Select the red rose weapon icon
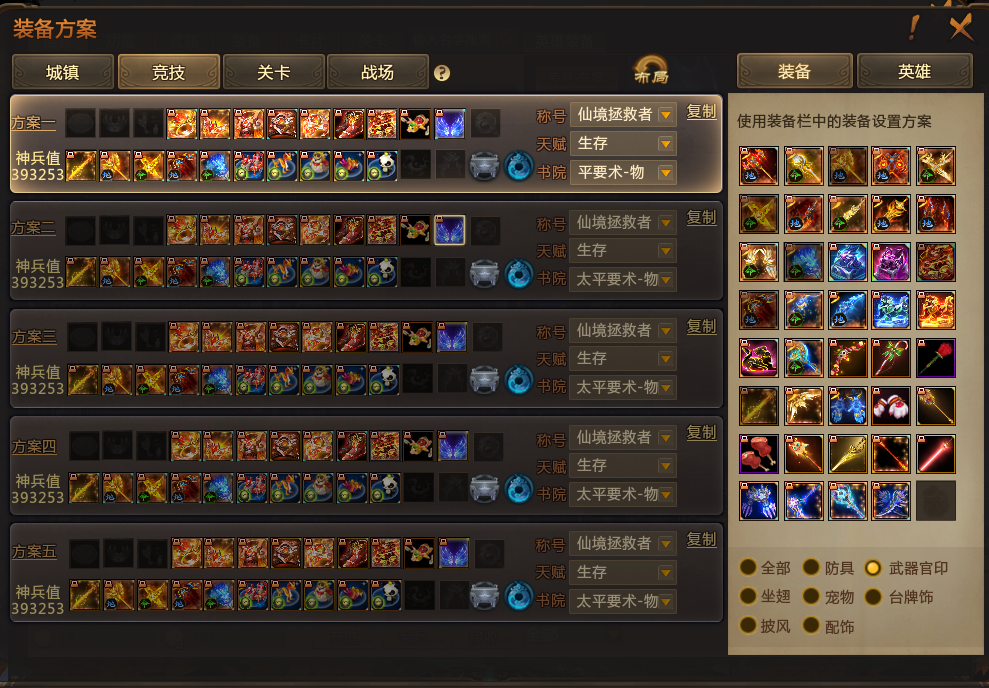 pyautogui.click(x=935, y=358)
